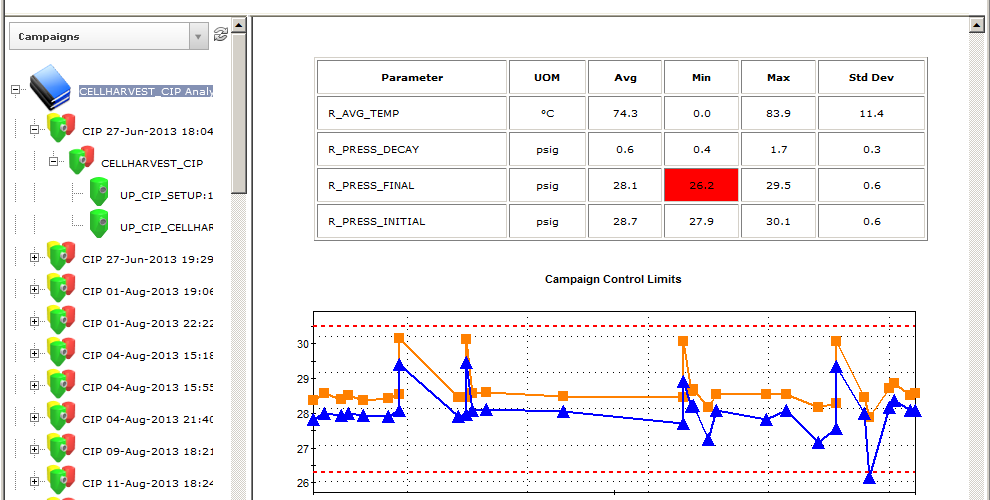Click shield icon of CIP 01-Aug-2013 22:22
Image resolution: width=990 pixels, height=500 pixels.
click(x=61, y=320)
